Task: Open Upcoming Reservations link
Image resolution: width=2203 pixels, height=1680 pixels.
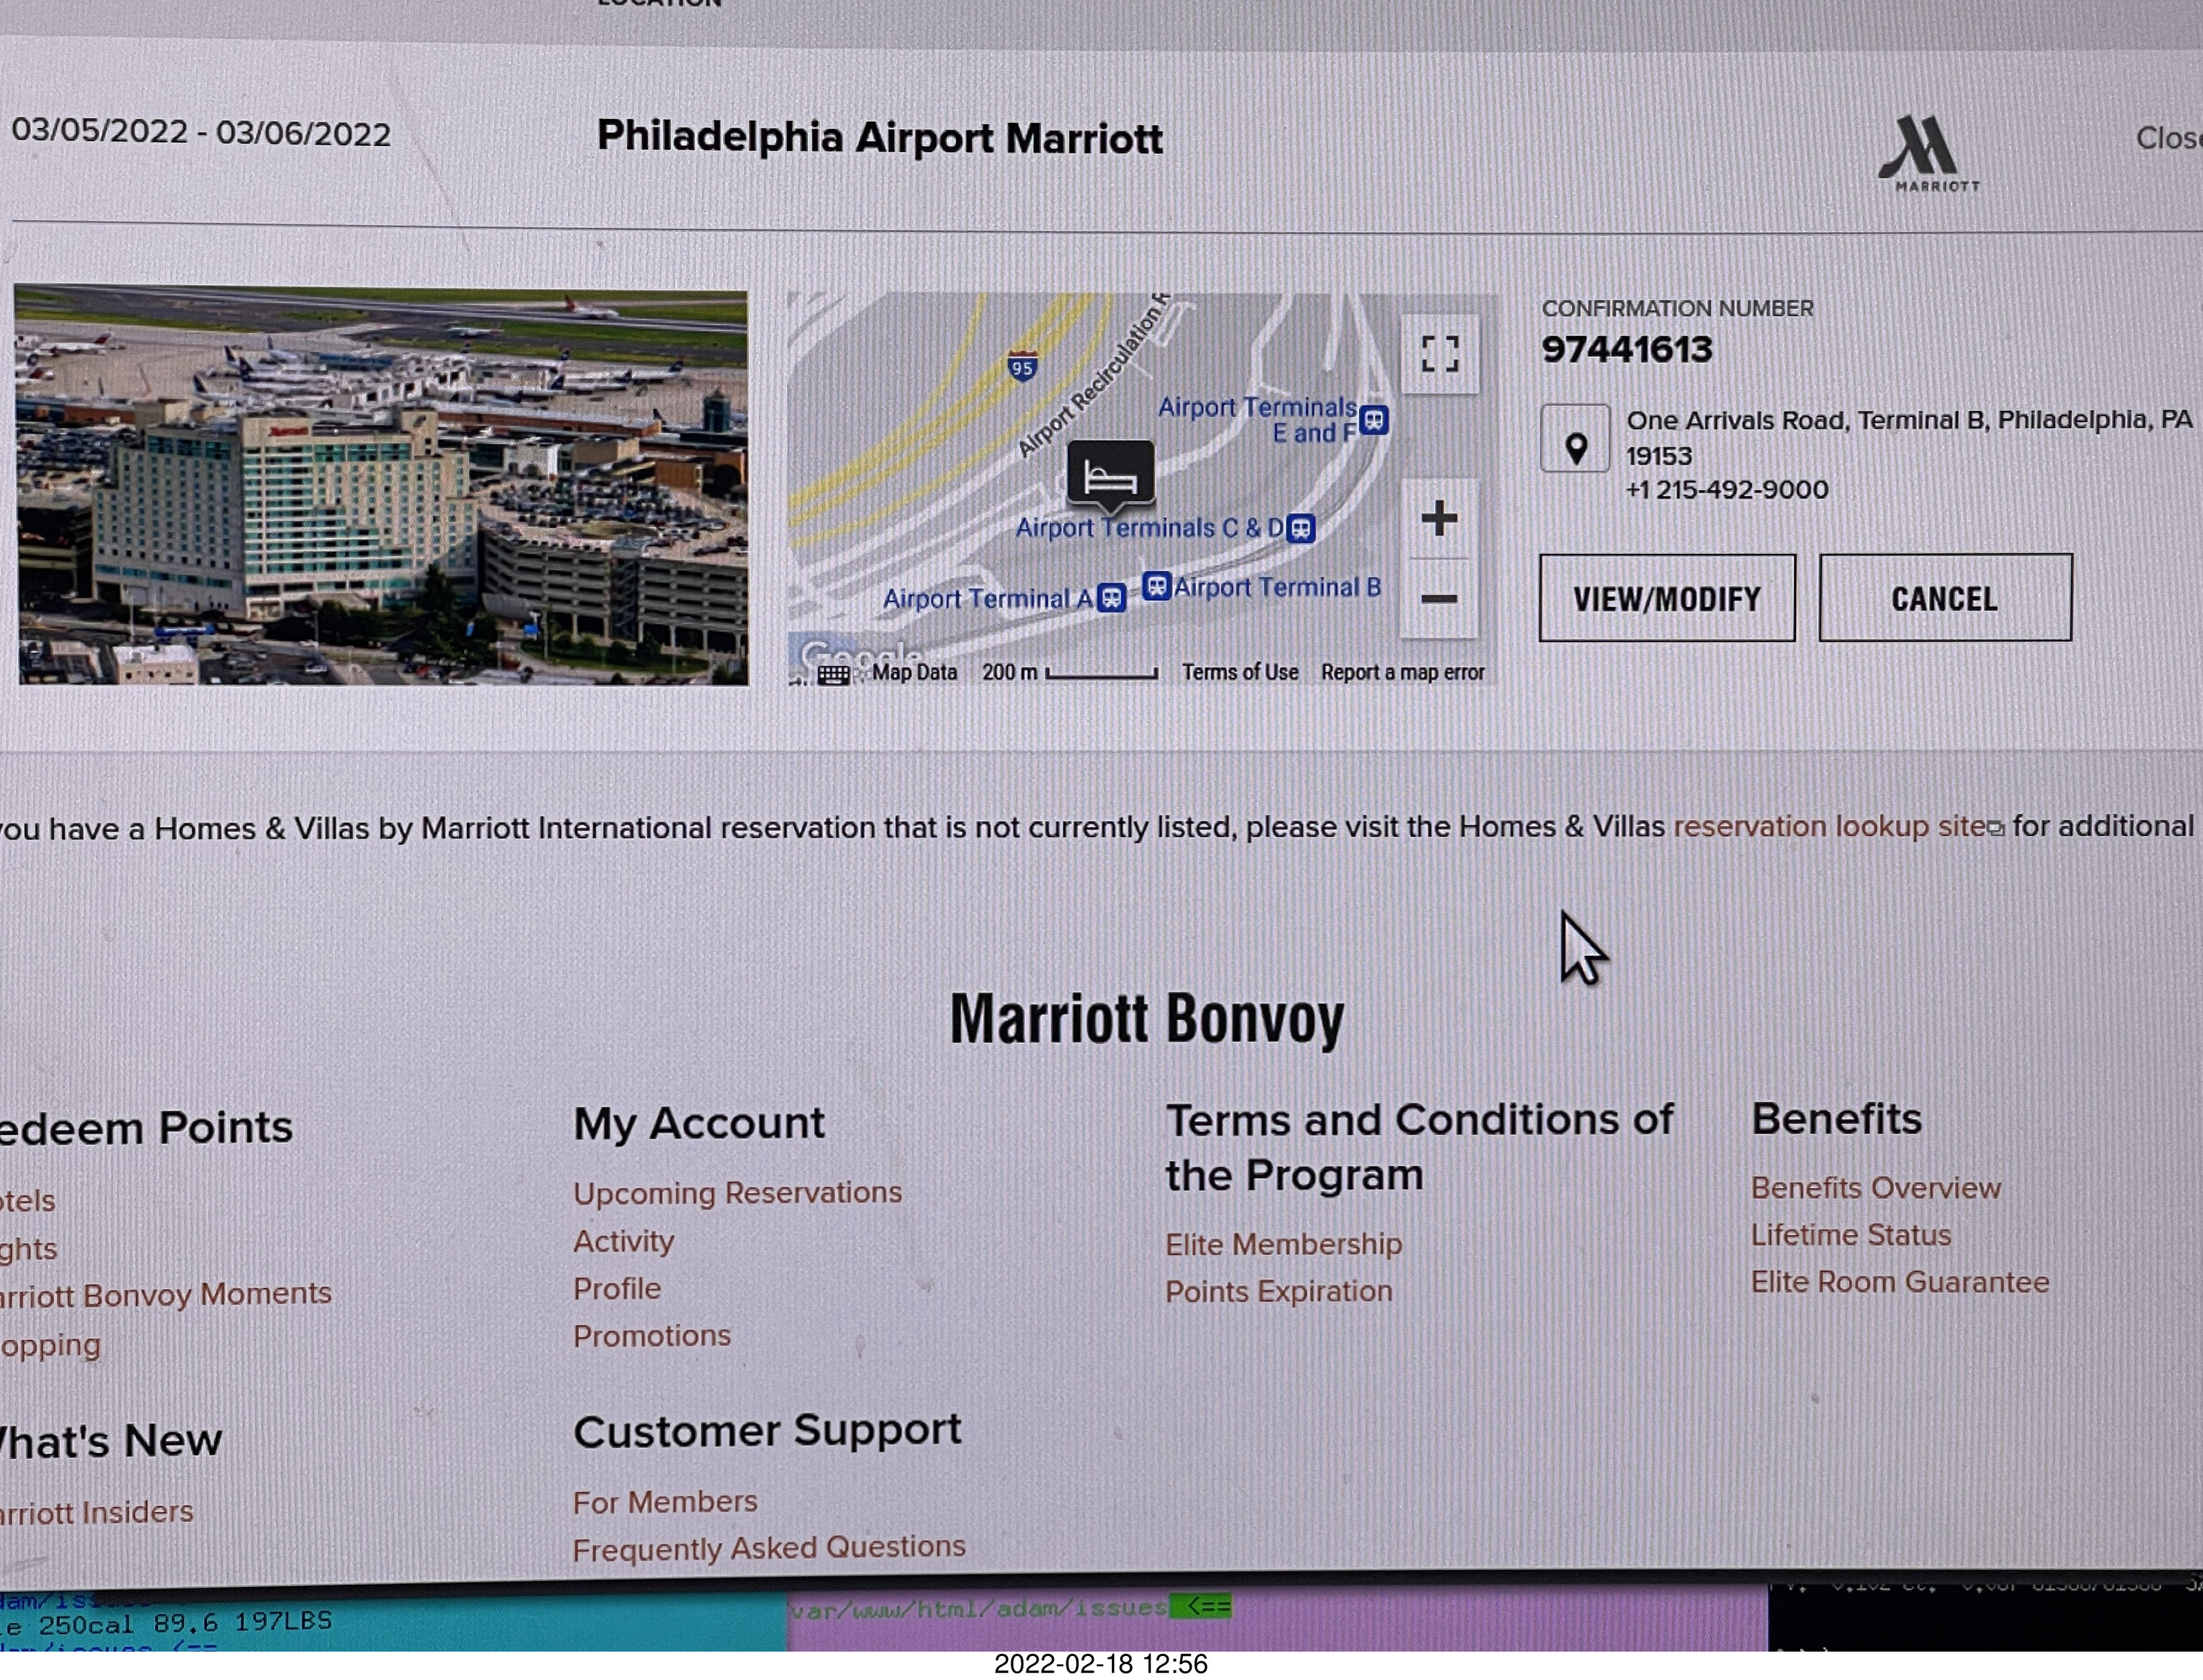Action: click(x=737, y=1193)
